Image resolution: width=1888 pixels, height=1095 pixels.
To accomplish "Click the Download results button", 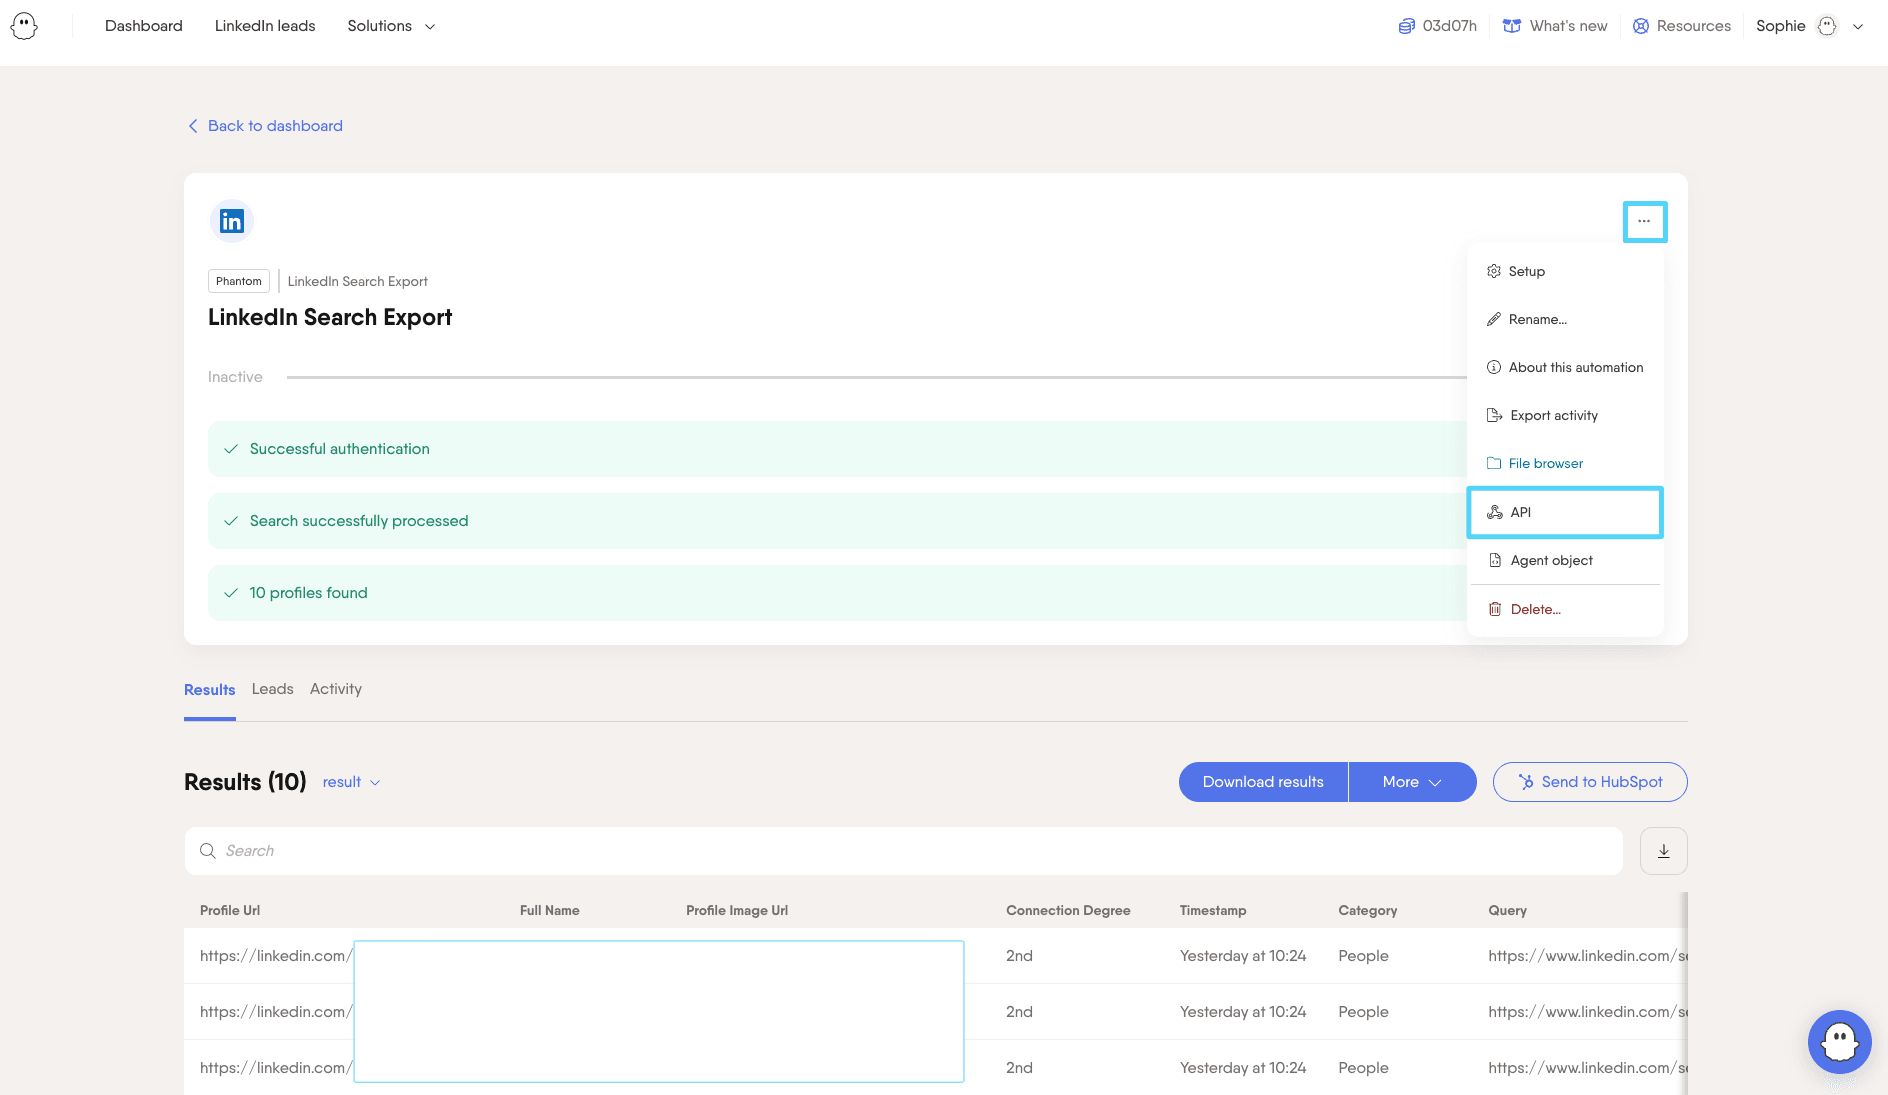I will point(1263,782).
